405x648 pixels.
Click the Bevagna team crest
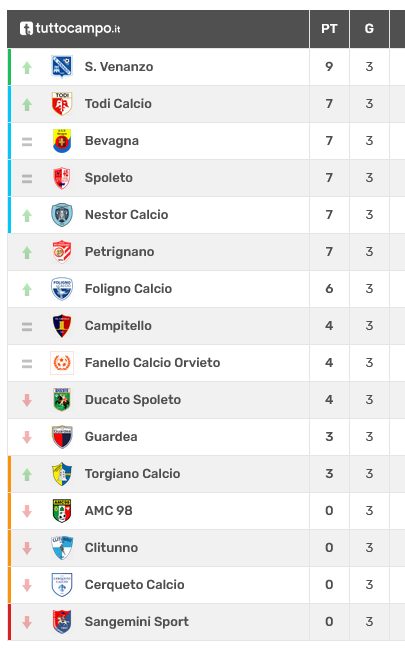[x=62, y=141]
